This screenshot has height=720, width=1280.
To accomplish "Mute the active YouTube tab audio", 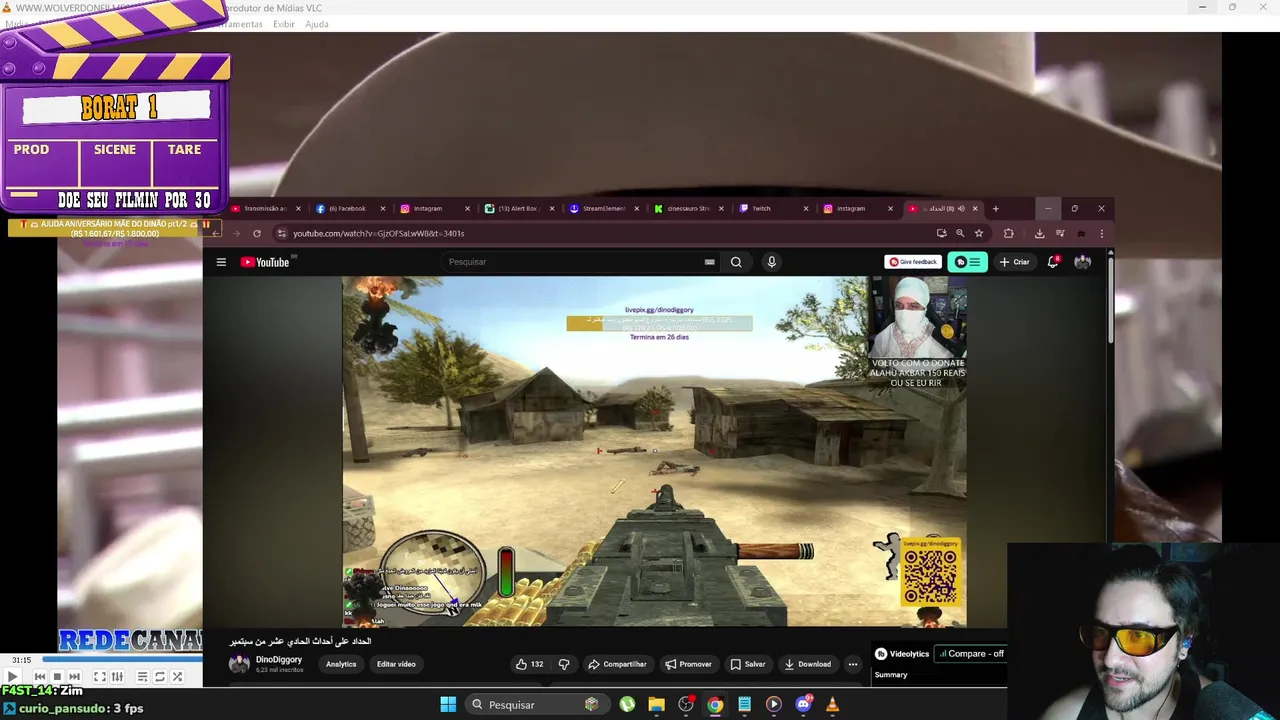I will click(961, 209).
